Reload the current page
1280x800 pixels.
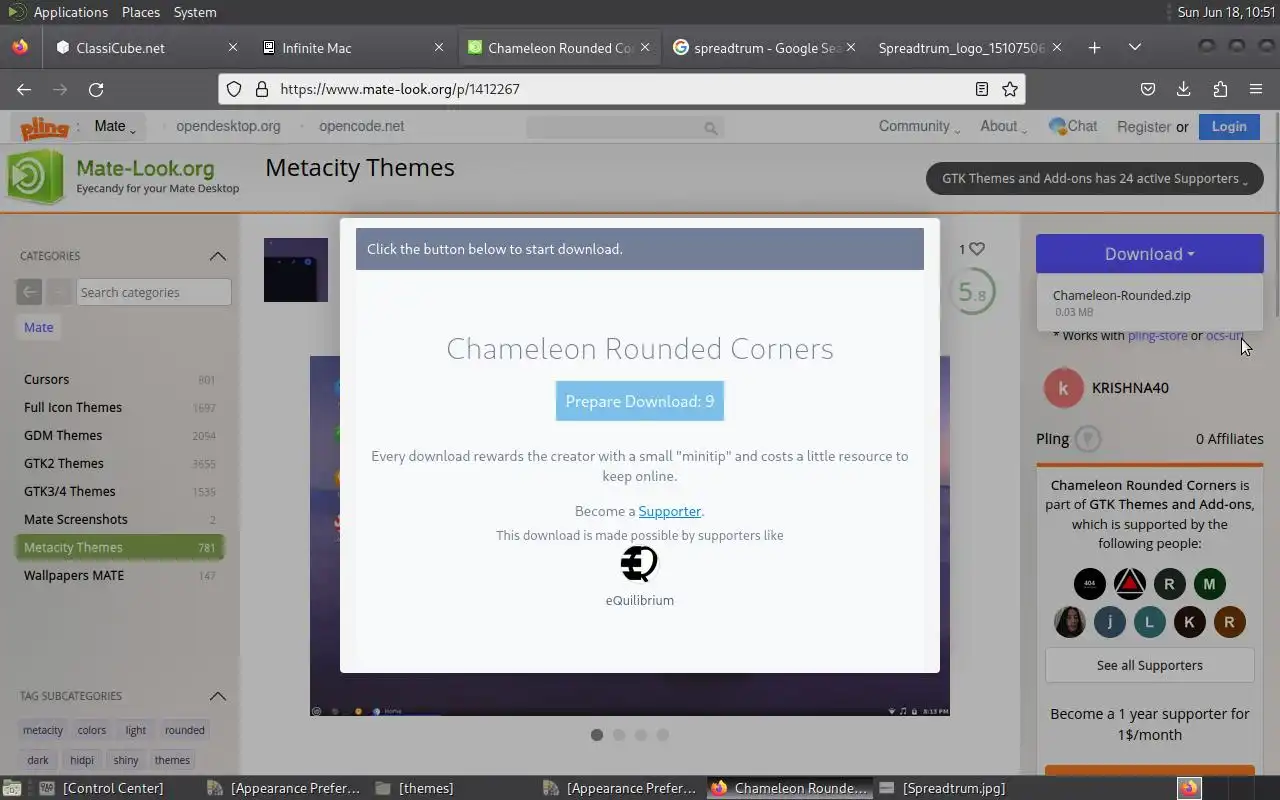click(x=96, y=89)
